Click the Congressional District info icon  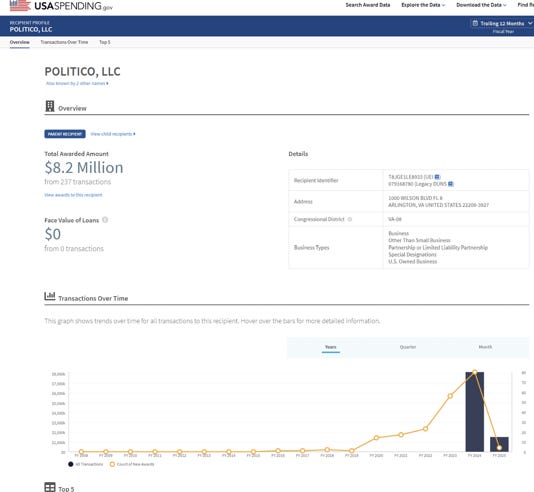click(349, 219)
